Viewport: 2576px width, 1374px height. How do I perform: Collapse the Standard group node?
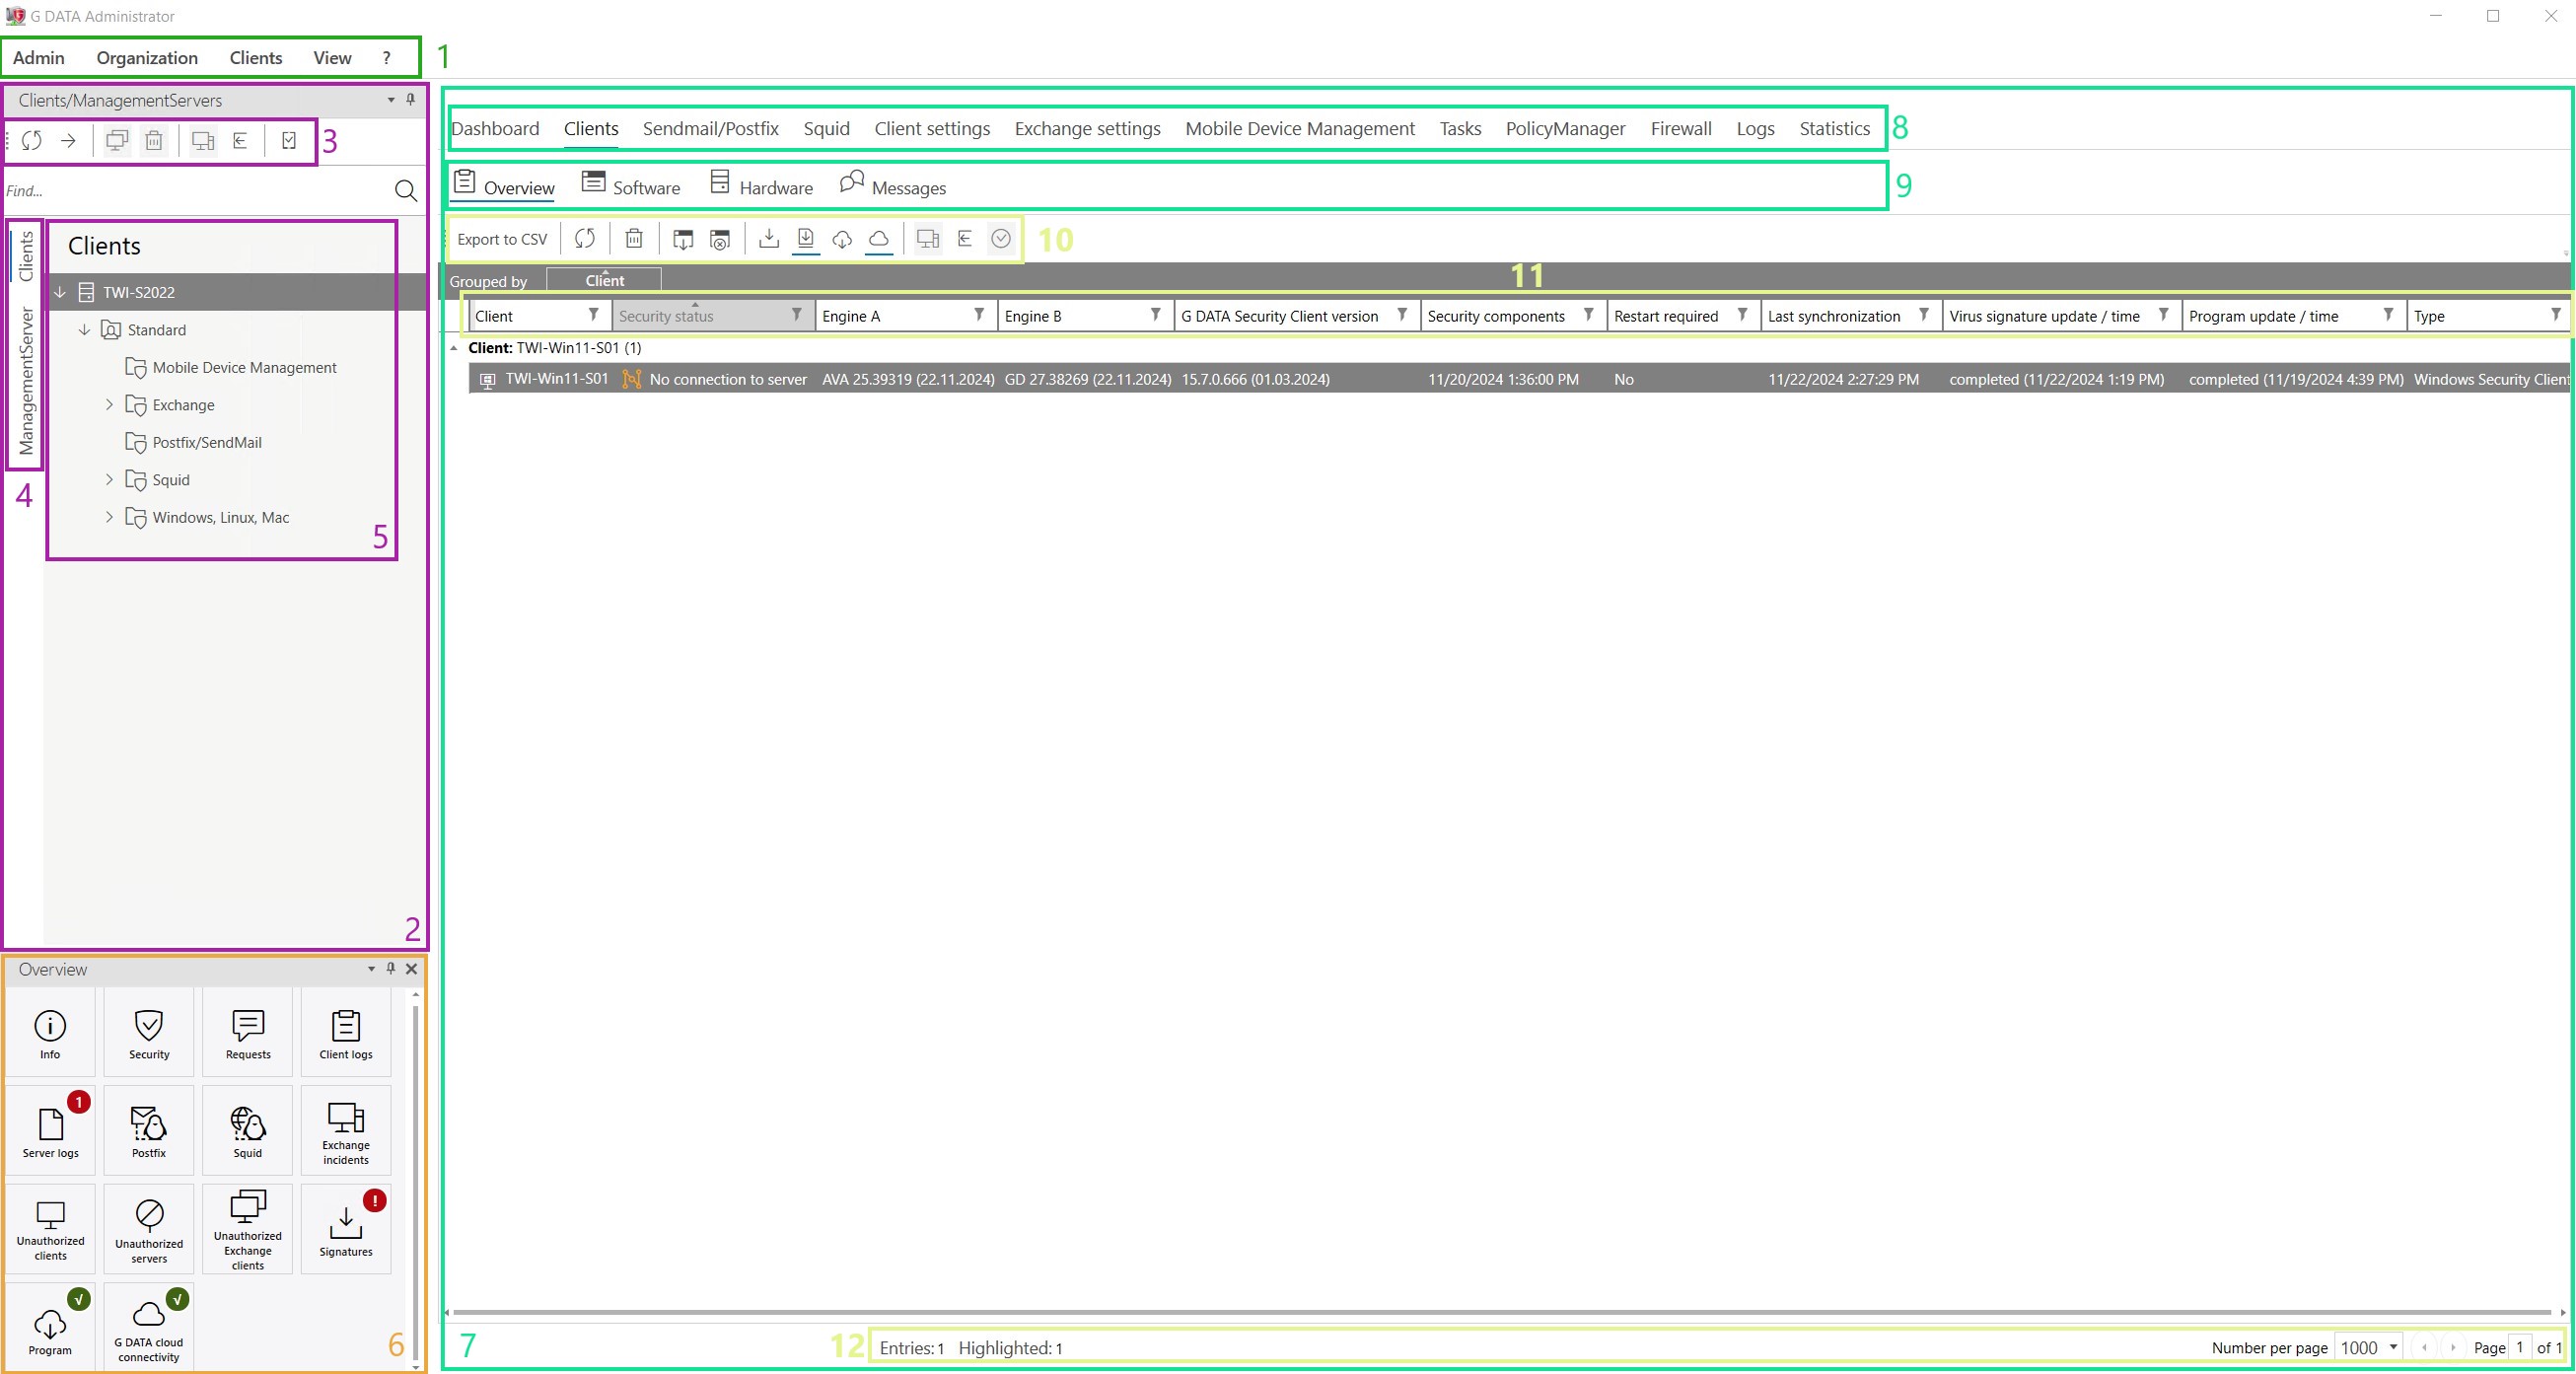pyautogui.click(x=84, y=330)
